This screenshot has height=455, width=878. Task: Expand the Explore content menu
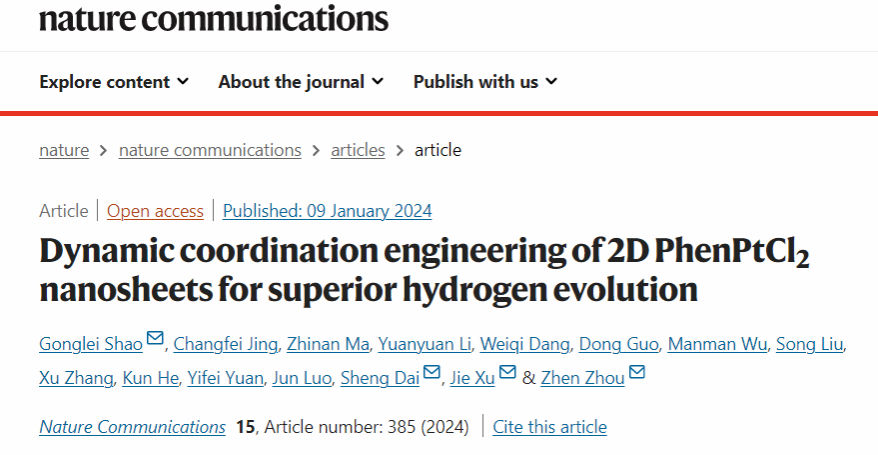(x=114, y=82)
